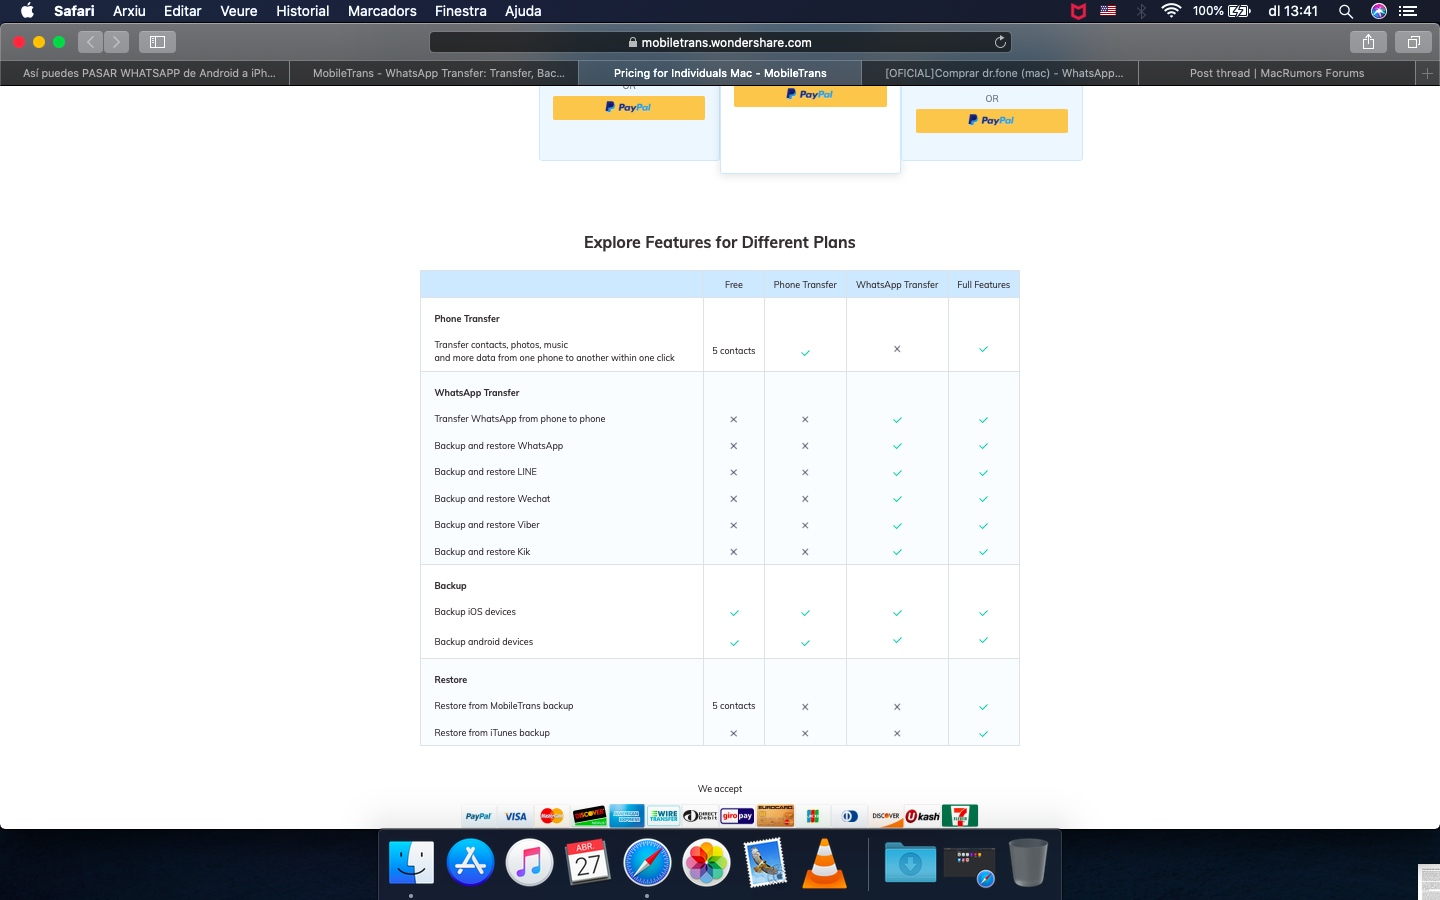Open the Veure menu
This screenshot has height=900, width=1440.
pos(239,11)
